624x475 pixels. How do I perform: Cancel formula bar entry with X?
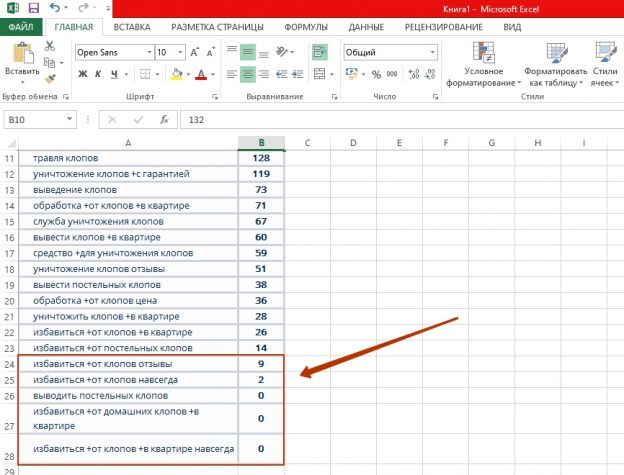[x=112, y=119]
